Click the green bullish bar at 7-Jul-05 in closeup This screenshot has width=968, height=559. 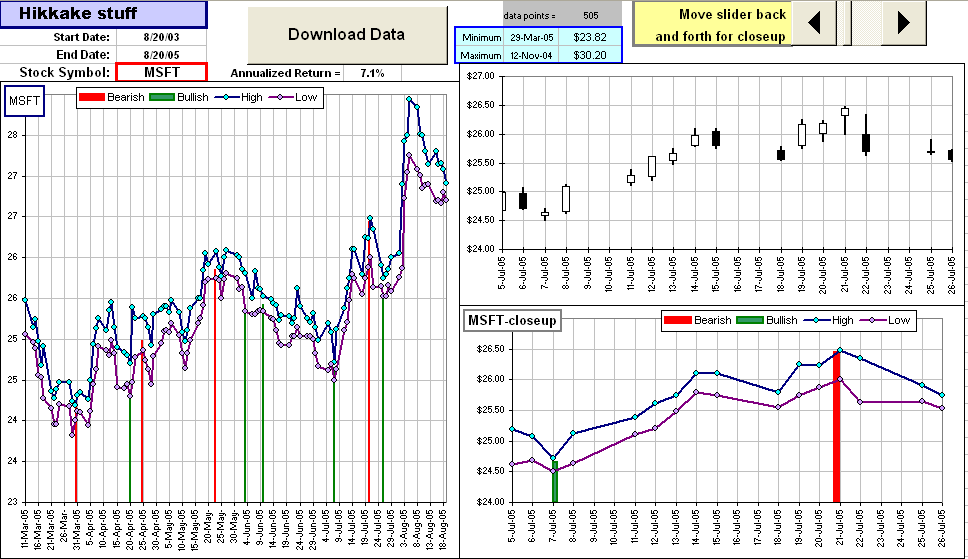pyautogui.click(x=555, y=481)
